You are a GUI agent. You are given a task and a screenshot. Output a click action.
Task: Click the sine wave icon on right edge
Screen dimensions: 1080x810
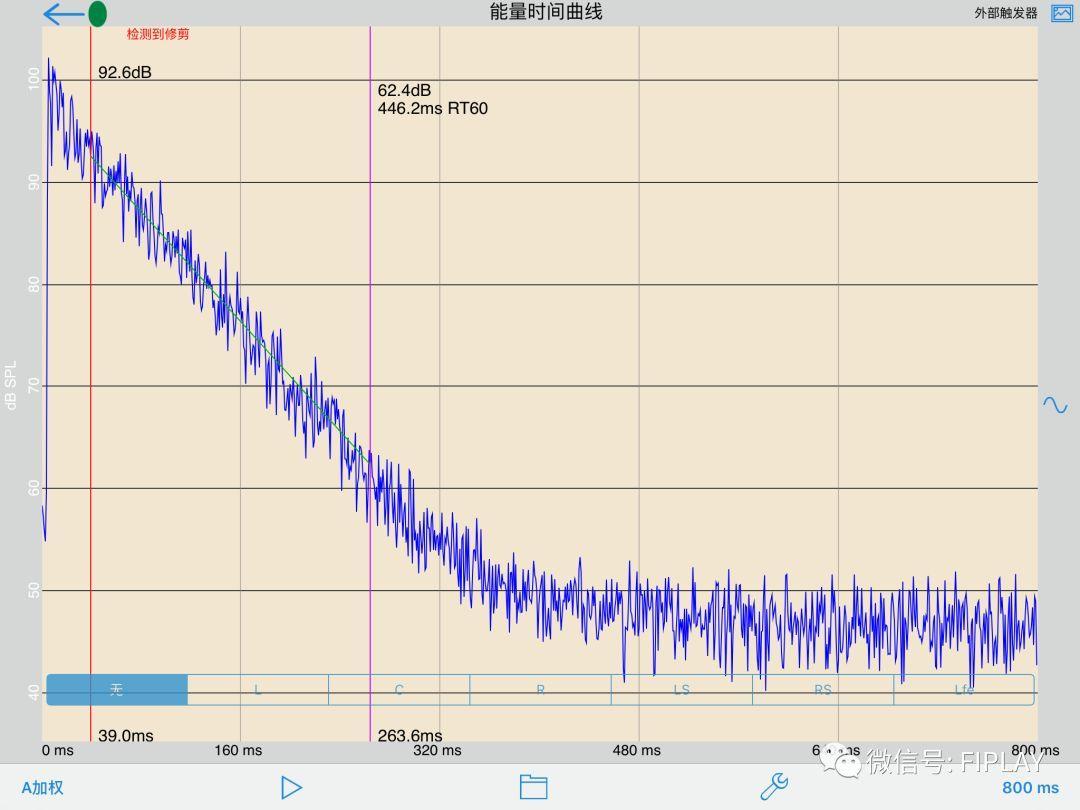pos(1055,404)
